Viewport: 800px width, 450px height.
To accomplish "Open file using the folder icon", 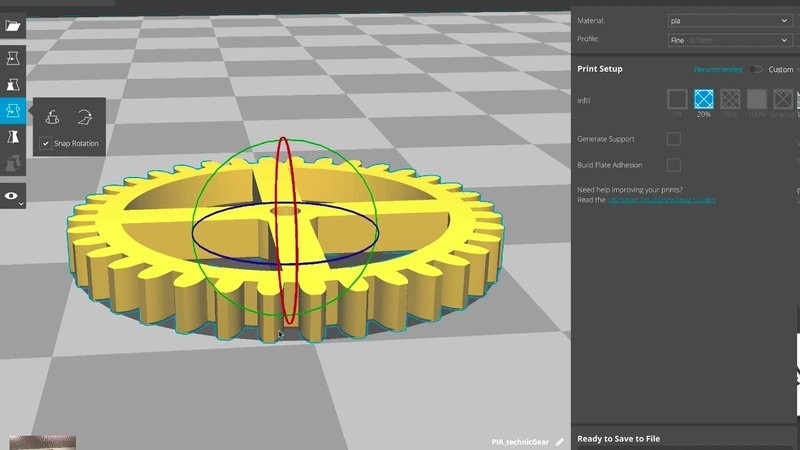I will (13, 27).
